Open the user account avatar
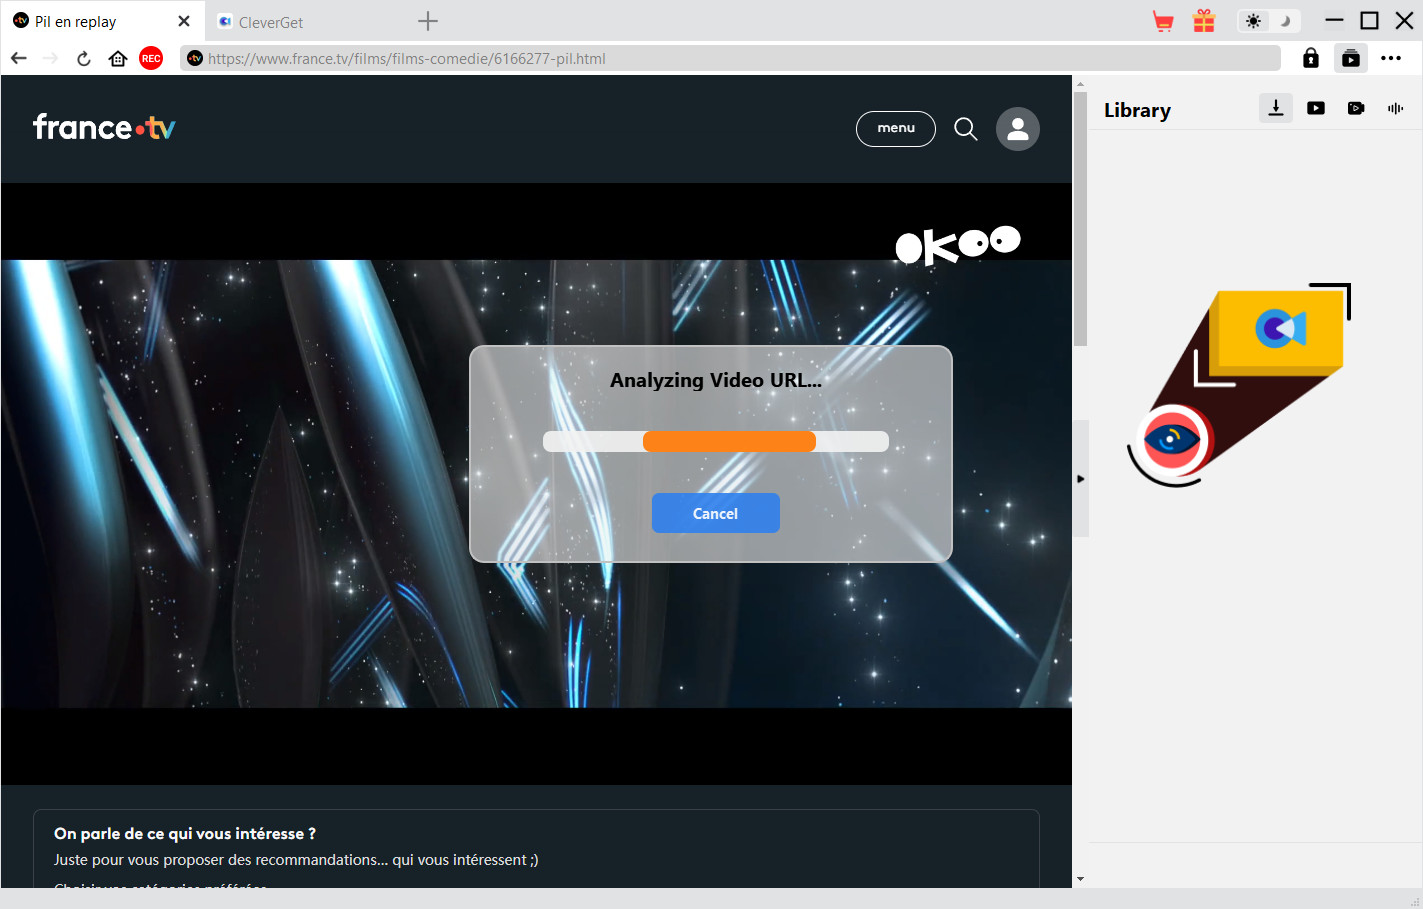This screenshot has height=909, width=1423. click(1018, 129)
